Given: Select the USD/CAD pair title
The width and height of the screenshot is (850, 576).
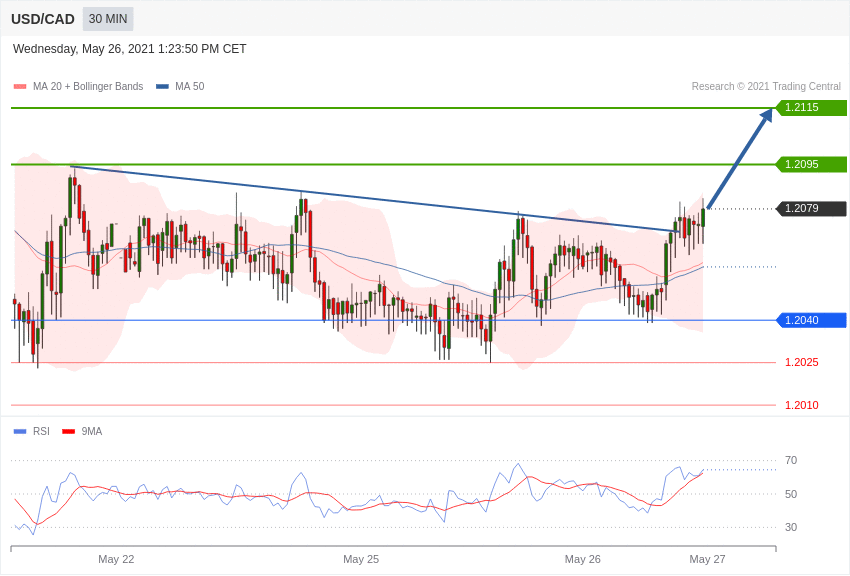Looking at the screenshot, I should pyautogui.click(x=43, y=20).
